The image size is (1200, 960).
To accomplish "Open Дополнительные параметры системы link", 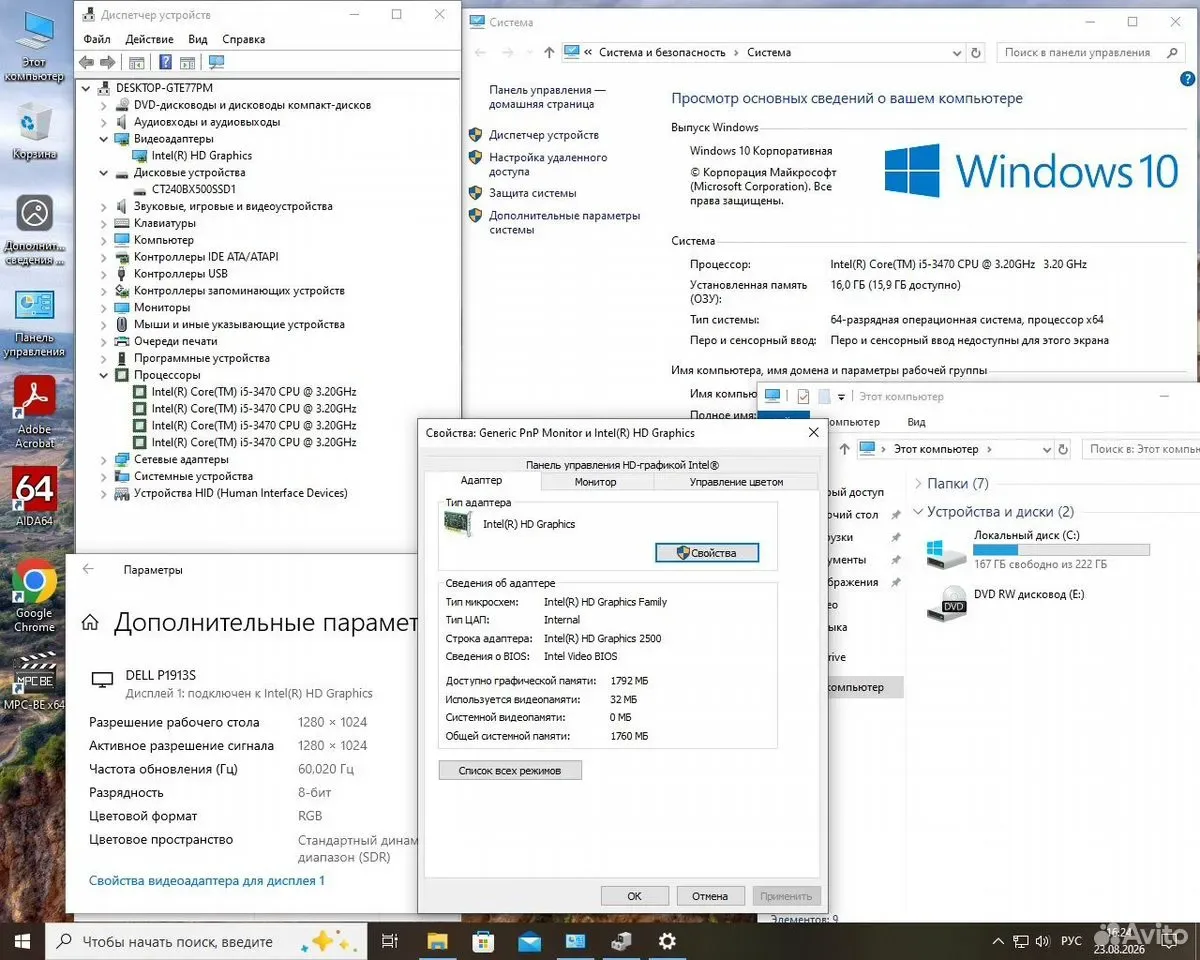I will [564, 222].
